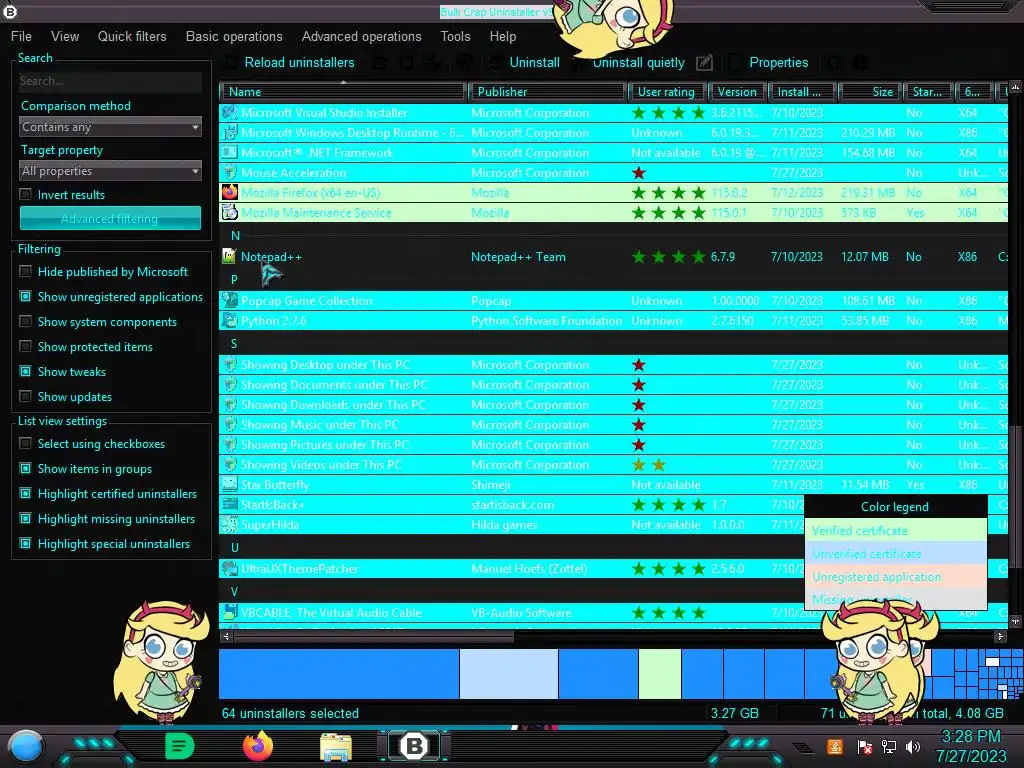Open the File menu
Image resolution: width=1024 pixels, height=768 pixels.
pyautogui.click(x=21, y=37)
